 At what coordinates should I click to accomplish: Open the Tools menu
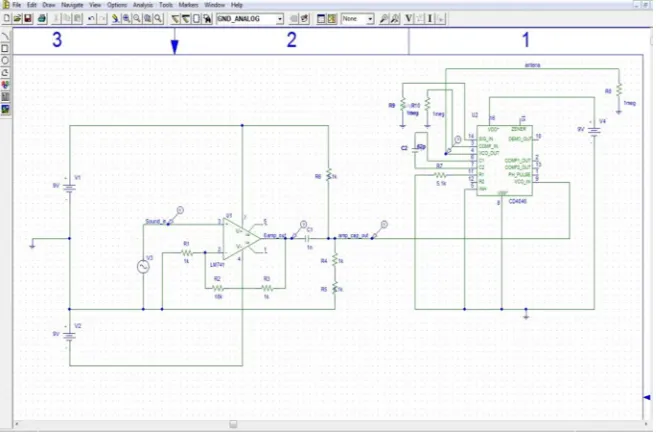click(166, 5)
